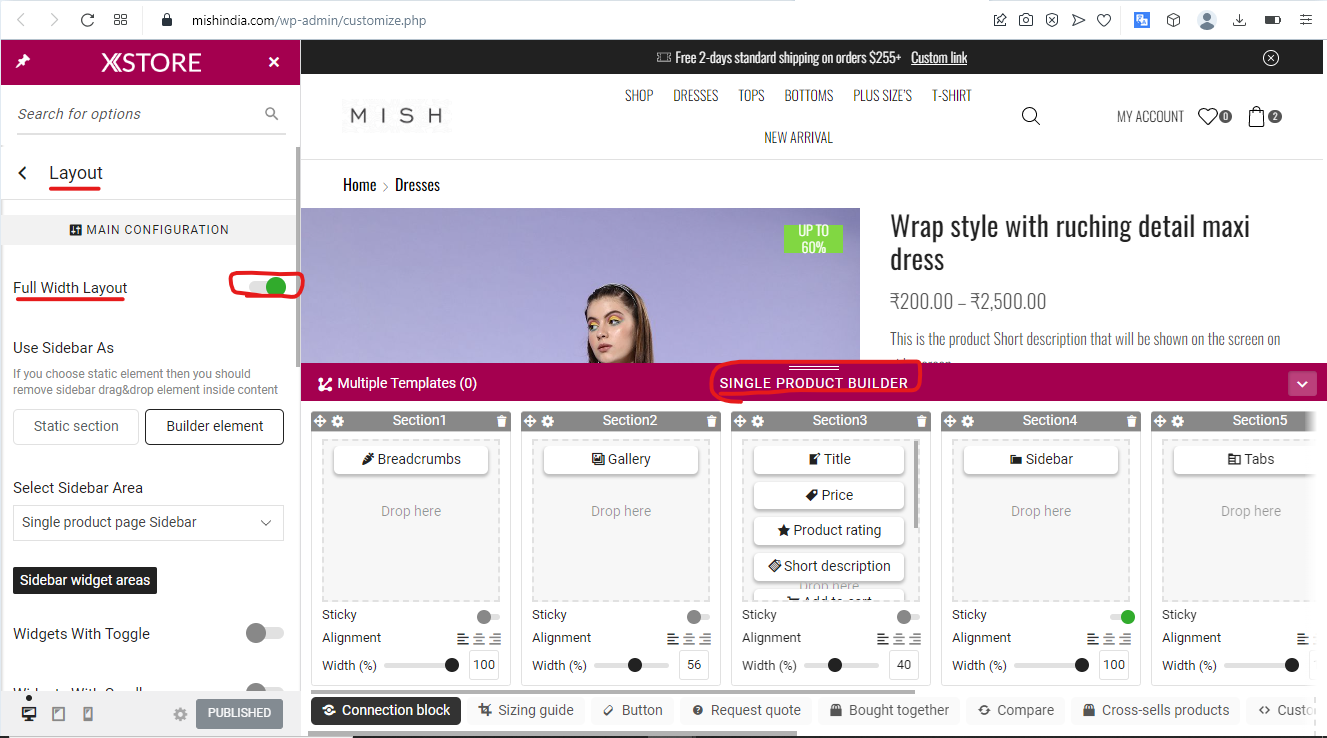This screenshot has height=738, width=1327.
Task: Follow the Custom link in top bar
Action: click(939, 58)
